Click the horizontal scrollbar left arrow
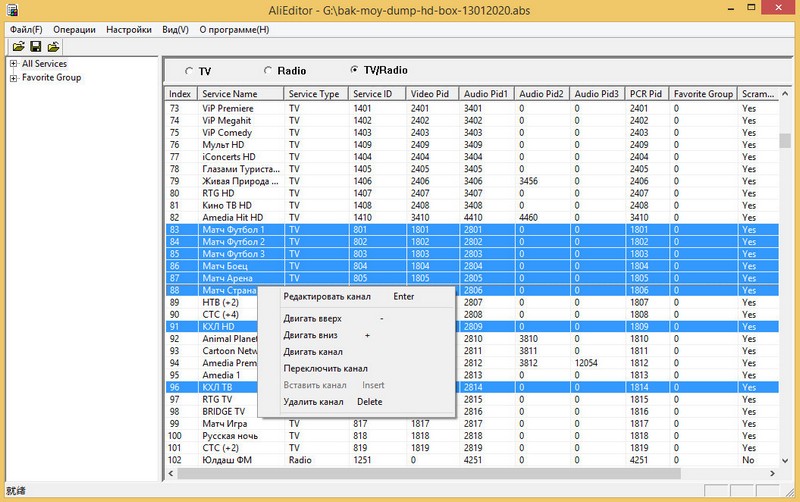The image size is (800, 502). (171, 473)
